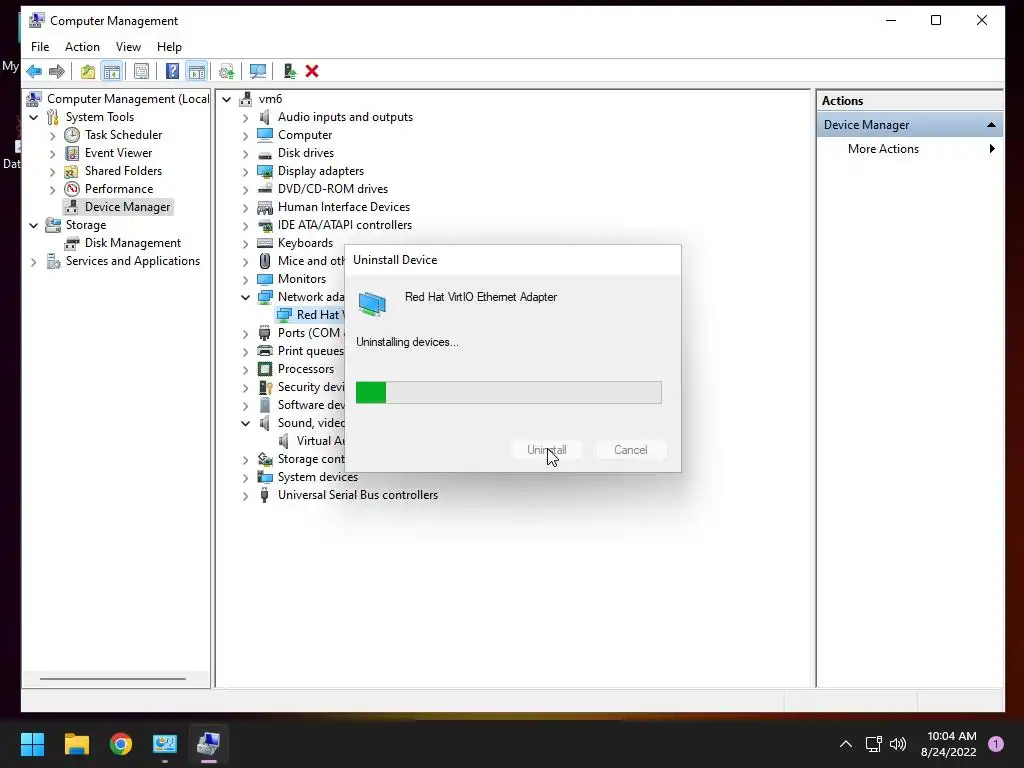Click the left pane horizontal scrollbar

pos(112,679)
